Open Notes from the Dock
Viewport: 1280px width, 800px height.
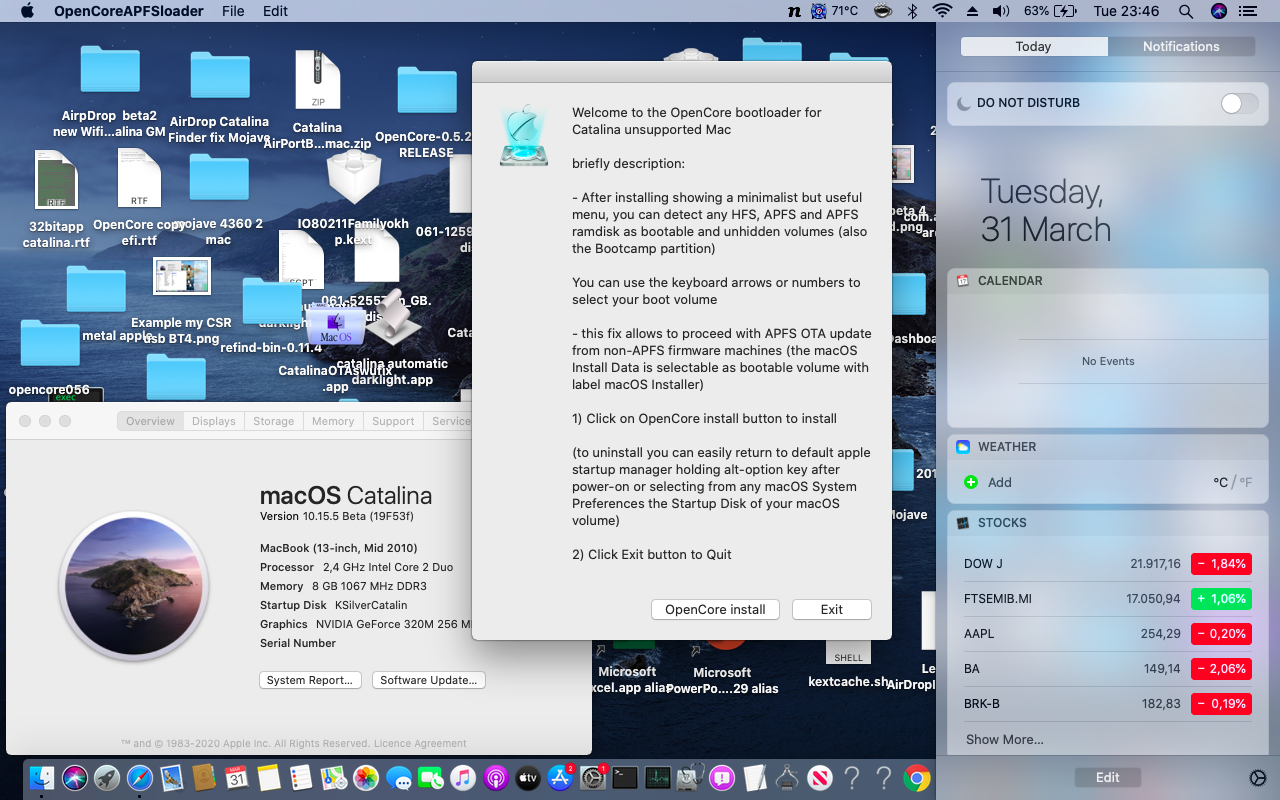pos(268,777)
